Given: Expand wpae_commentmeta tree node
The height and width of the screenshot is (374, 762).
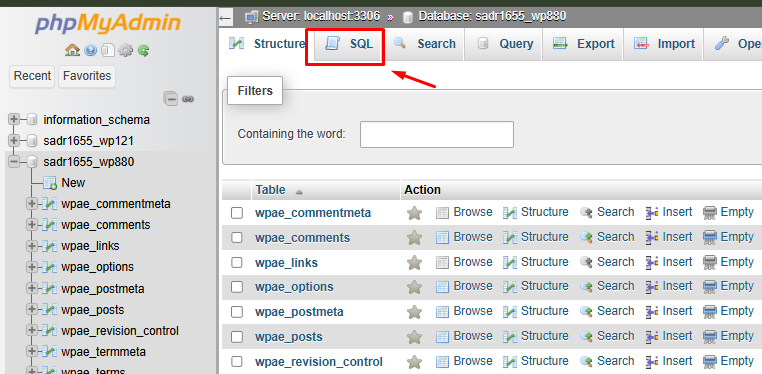Looking at the screenshot, I should (32, 204).
